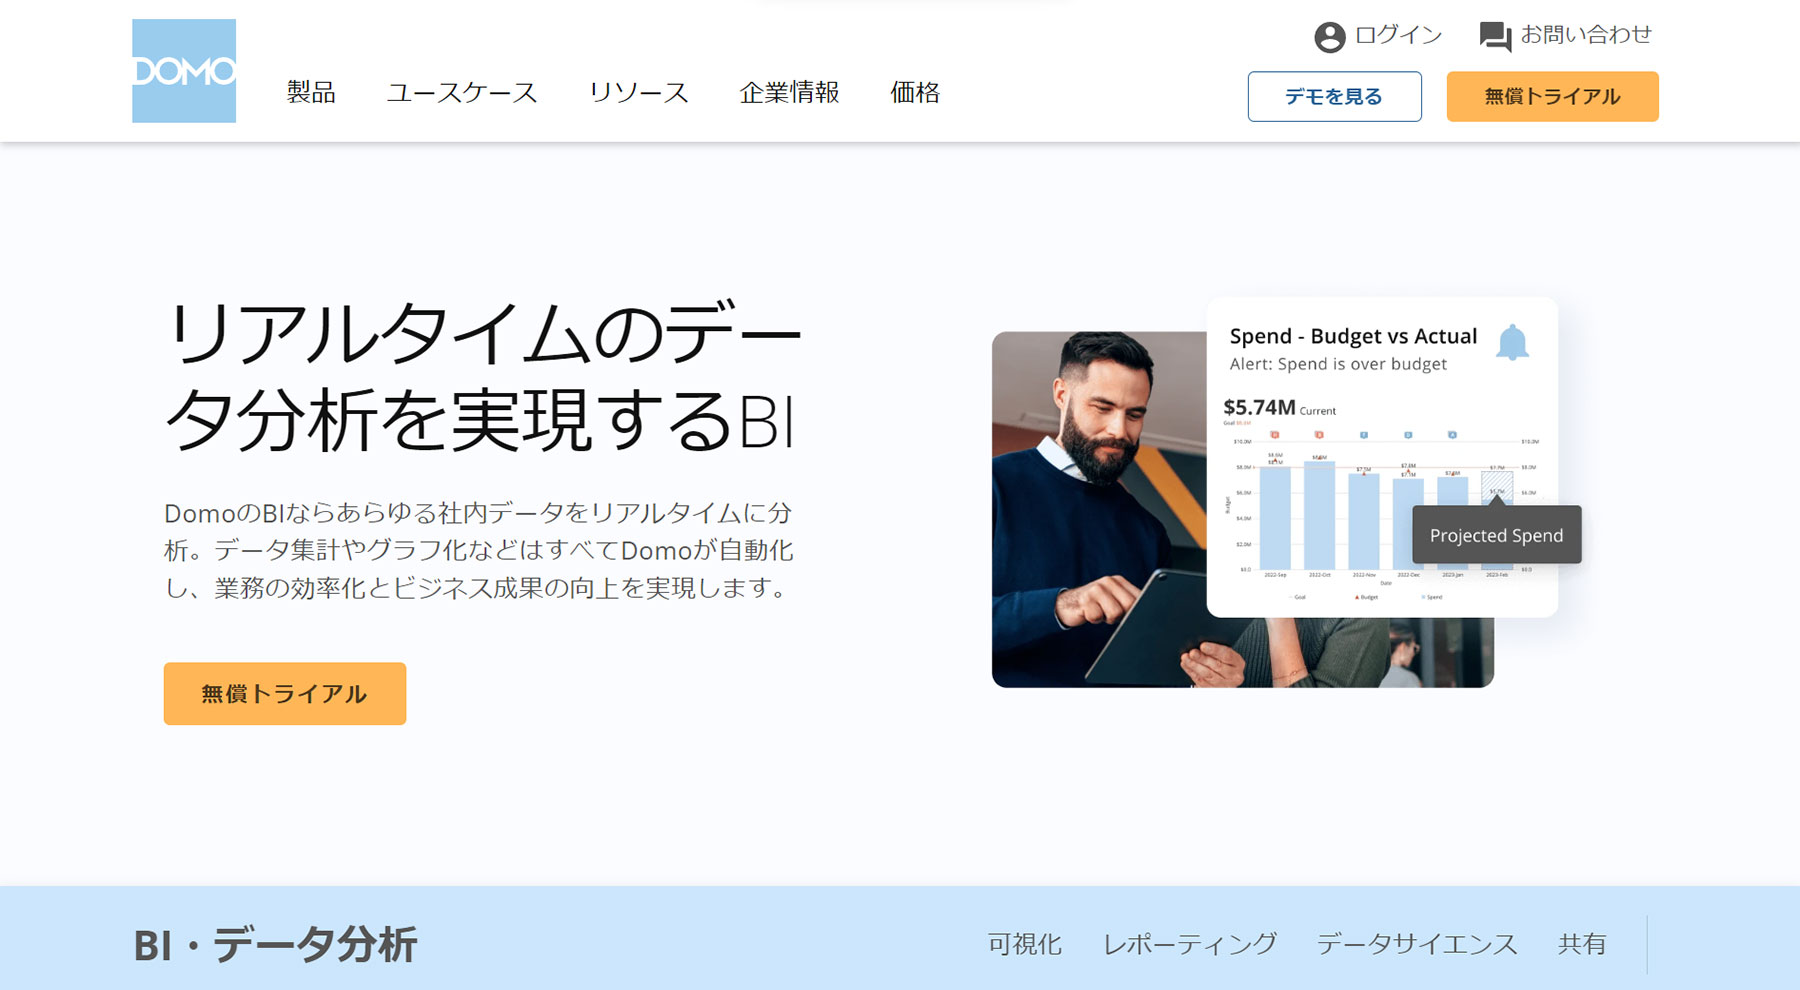
Task: Click the DOMO logo
Action: (x=184, y=71)
